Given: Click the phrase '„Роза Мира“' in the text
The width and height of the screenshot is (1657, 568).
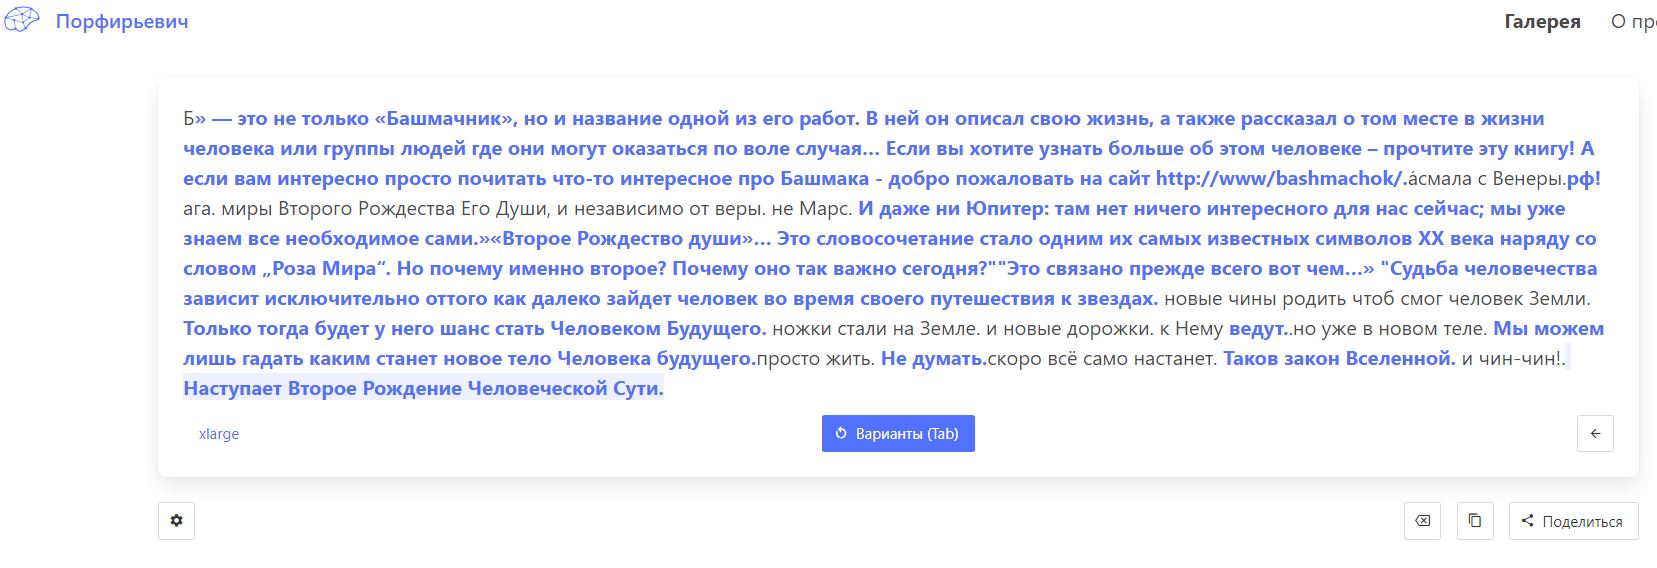Looking at the screenshot, I should (324, 269).
